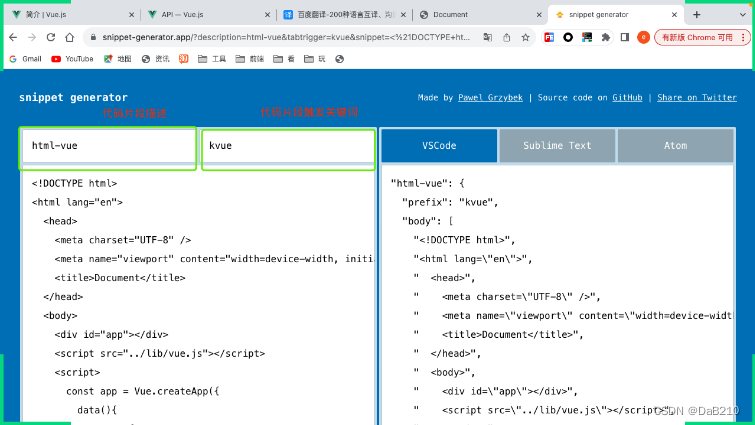The height and width of the screenshot is (425, 755).
Task: Open the 看 bookmarks folder
Action: point(284,59)
